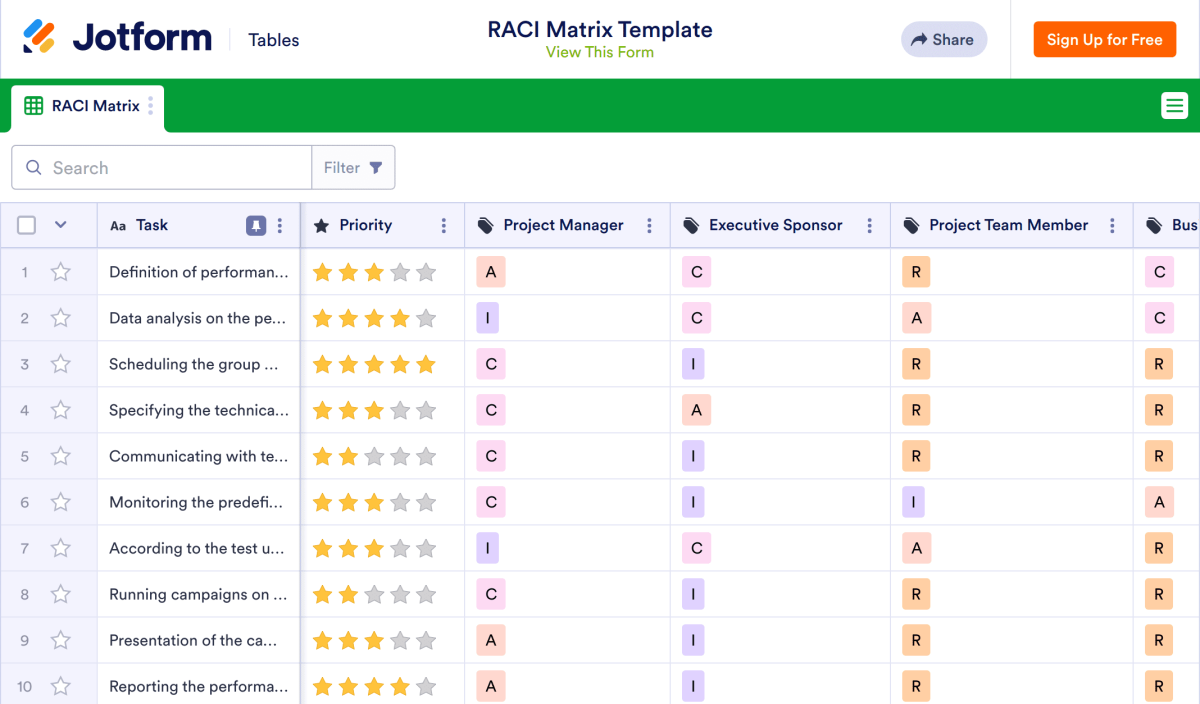Open the hamburger menu on green bar
Viewport: 1200px width, 704px height.
tap(1174, 105)
